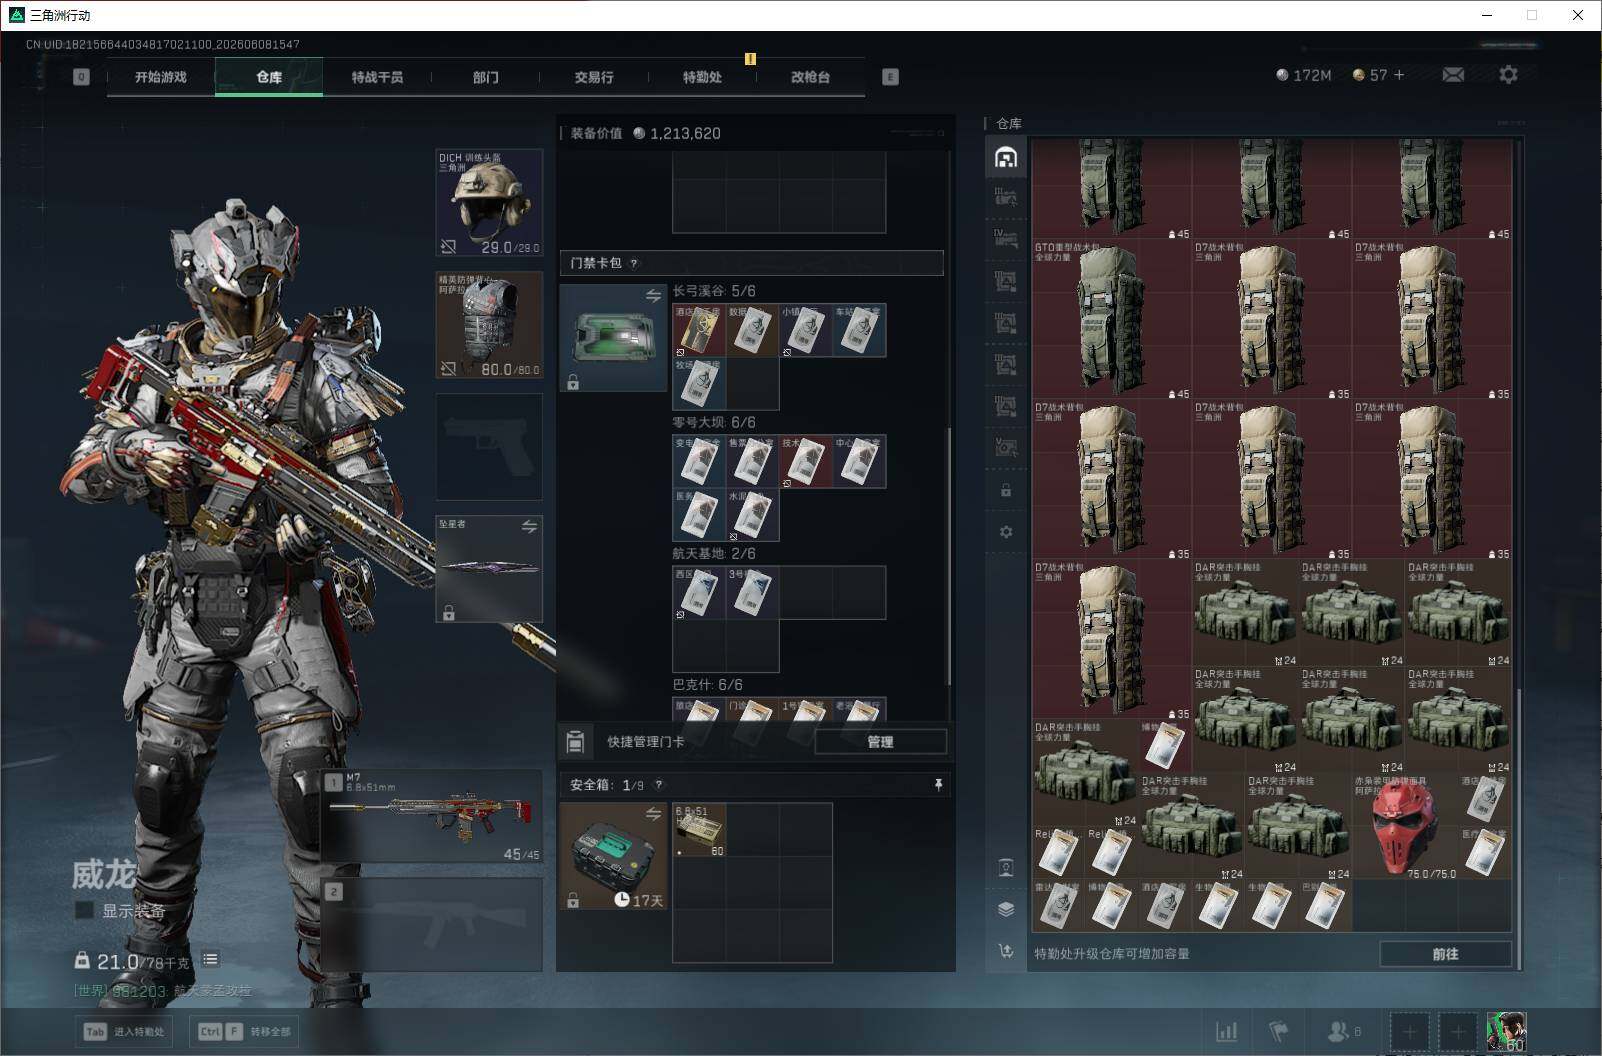Click the help icon next to 安全箱
Viewport: 1602px width, 1056px height.
coord(658,785)
